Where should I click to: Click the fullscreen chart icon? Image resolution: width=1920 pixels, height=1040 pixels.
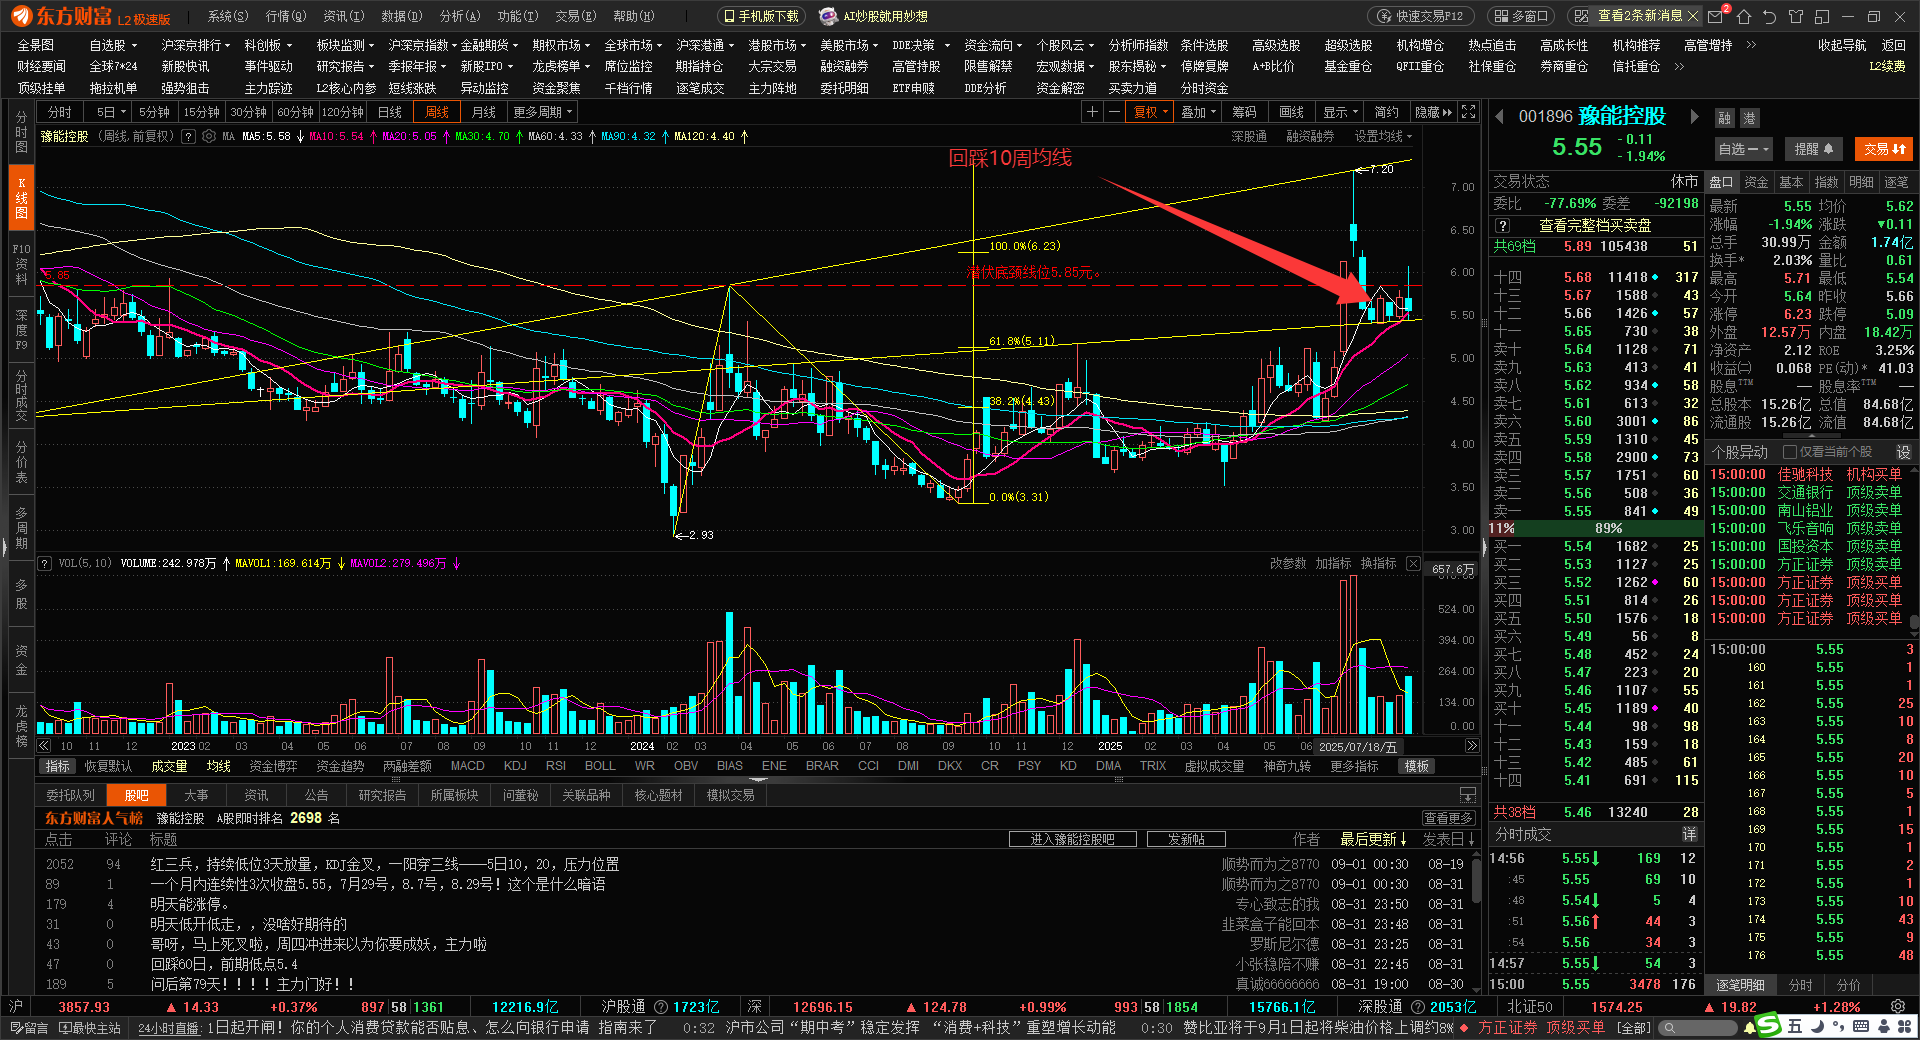1468,112
